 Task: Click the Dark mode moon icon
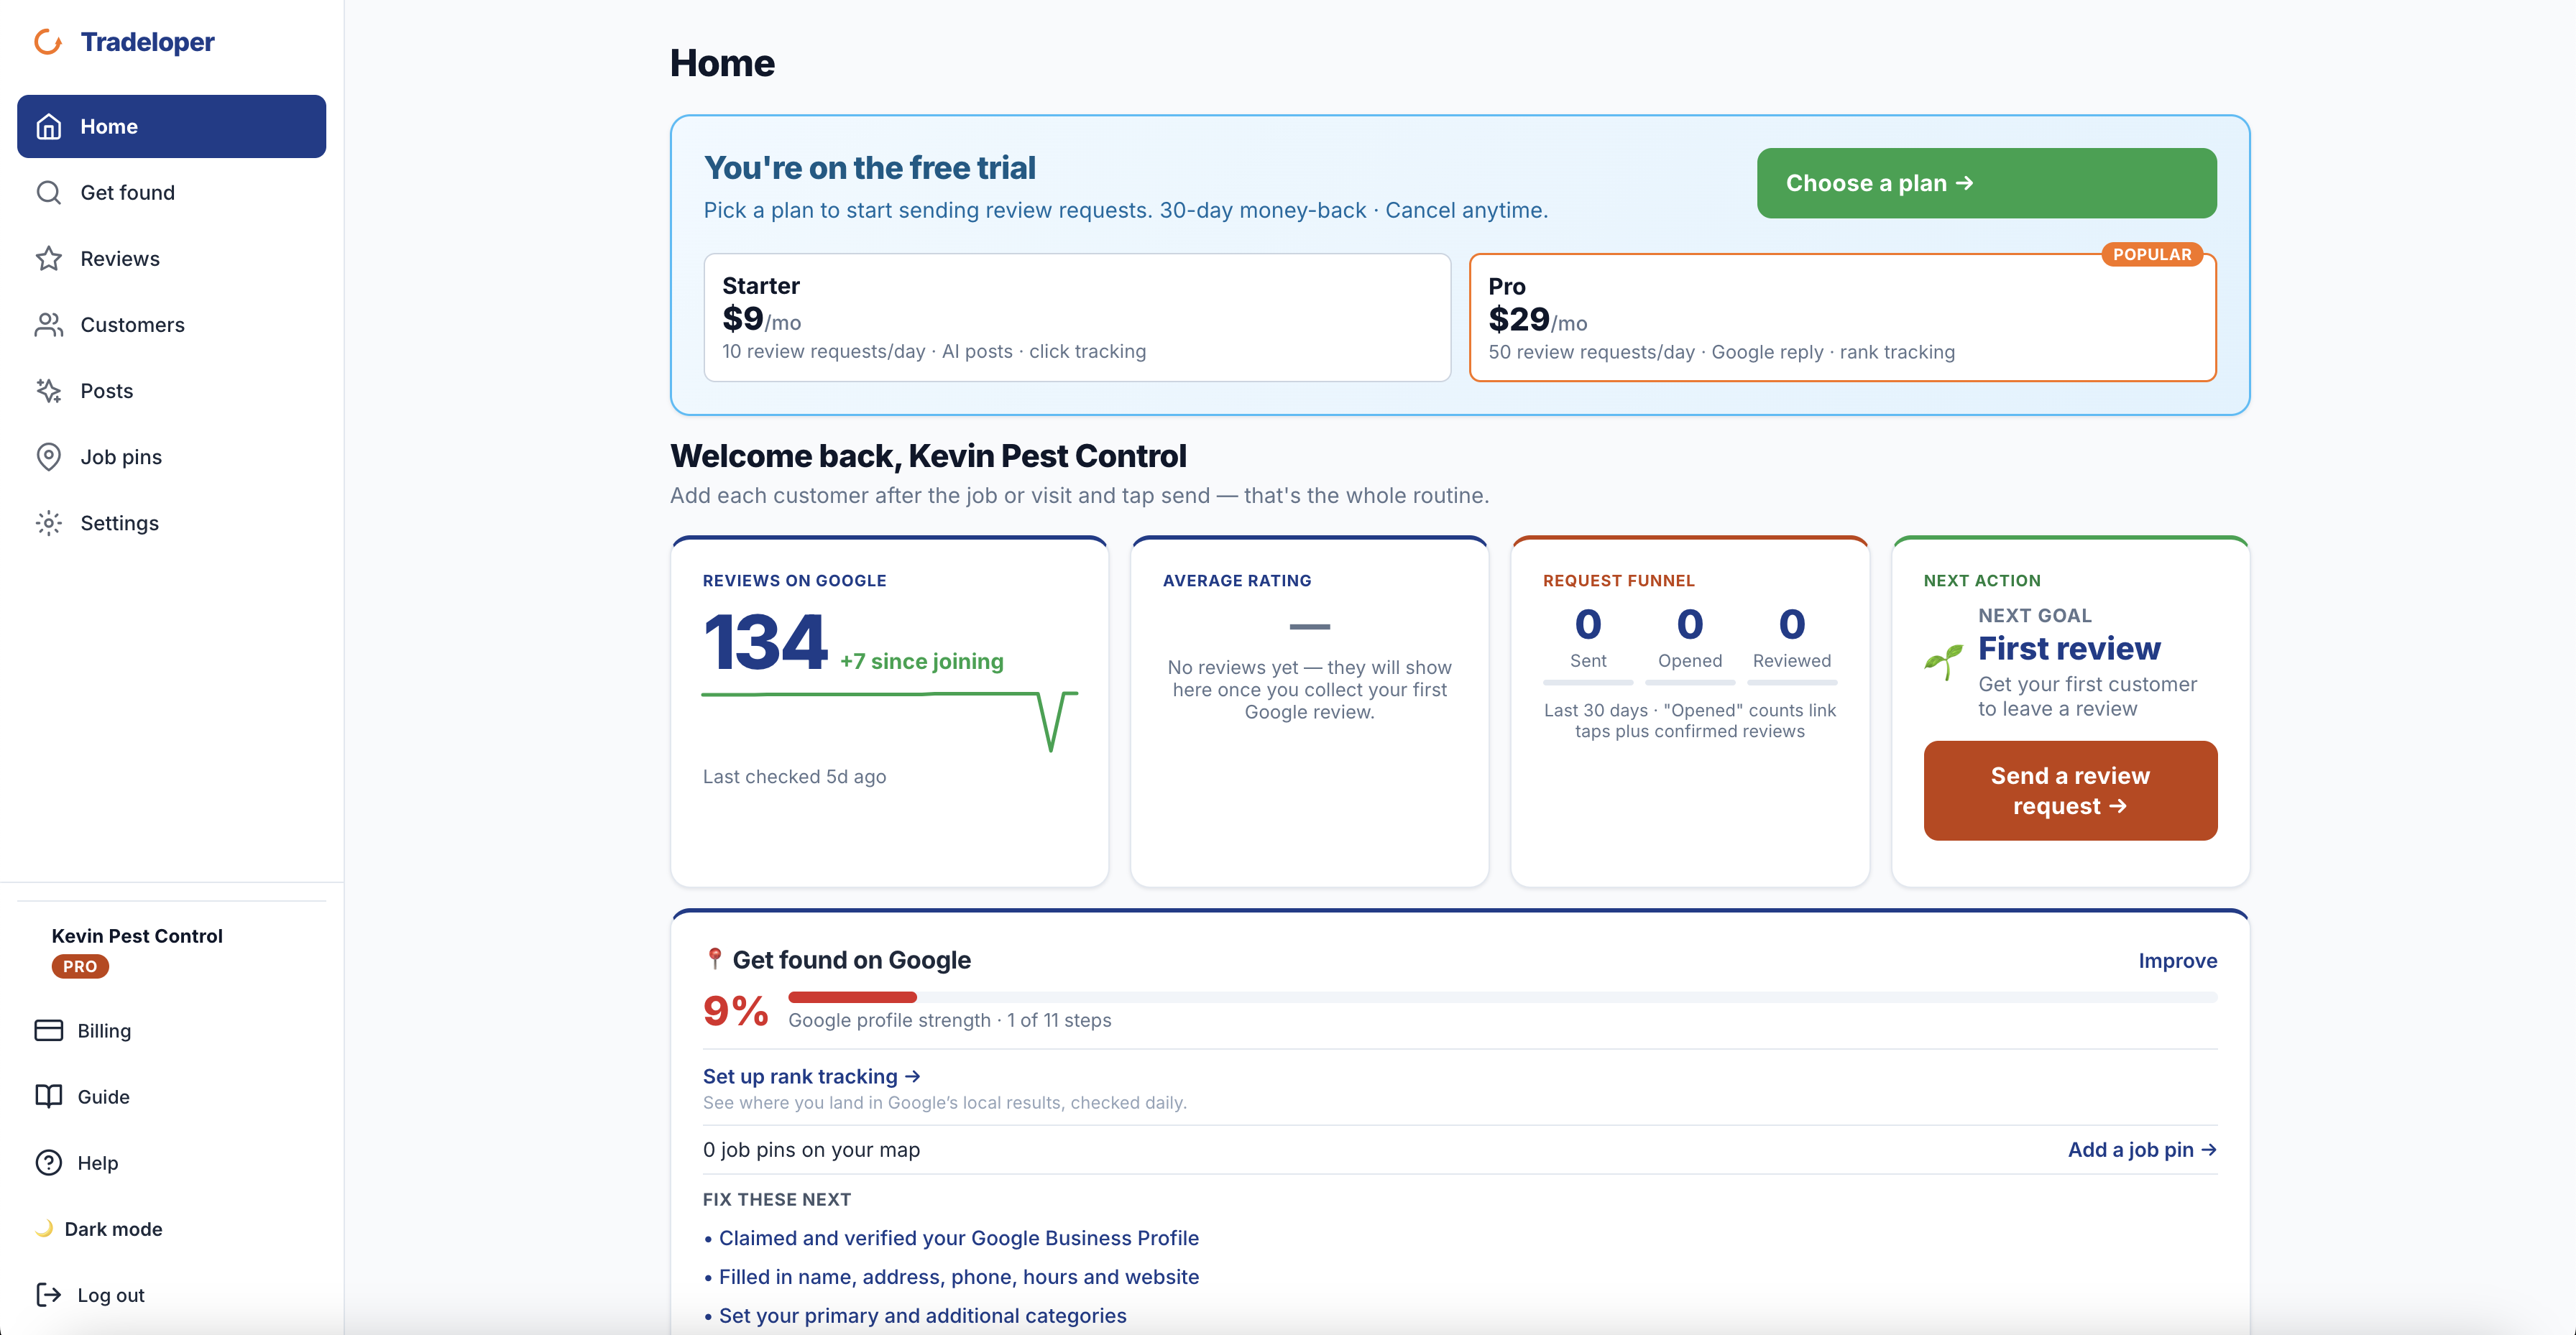(x=45, y=1229)
